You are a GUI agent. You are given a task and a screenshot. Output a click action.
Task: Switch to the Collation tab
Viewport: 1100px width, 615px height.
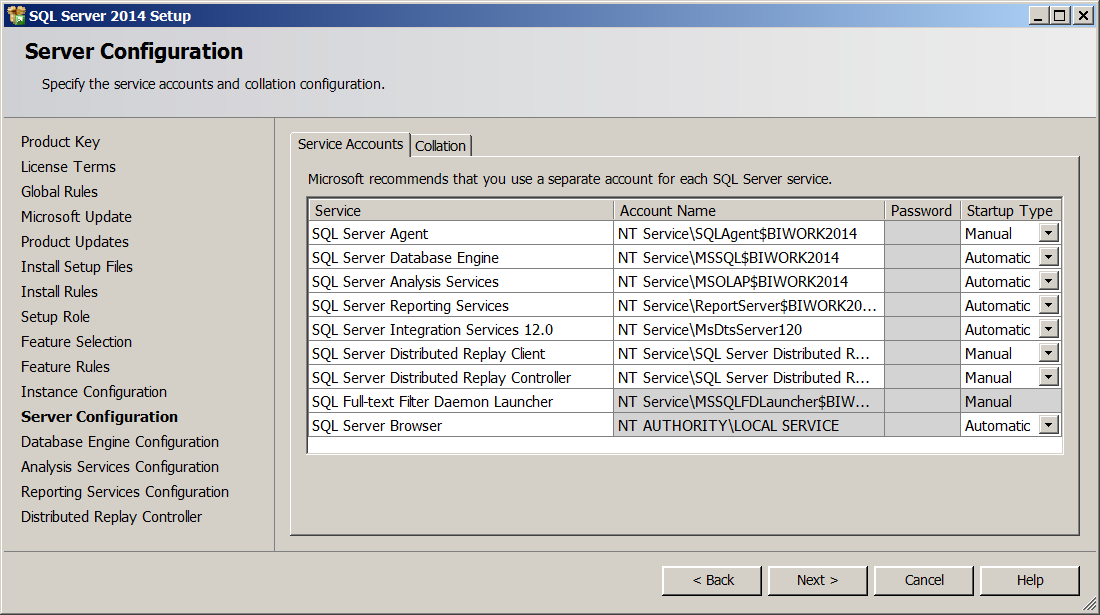440,146
